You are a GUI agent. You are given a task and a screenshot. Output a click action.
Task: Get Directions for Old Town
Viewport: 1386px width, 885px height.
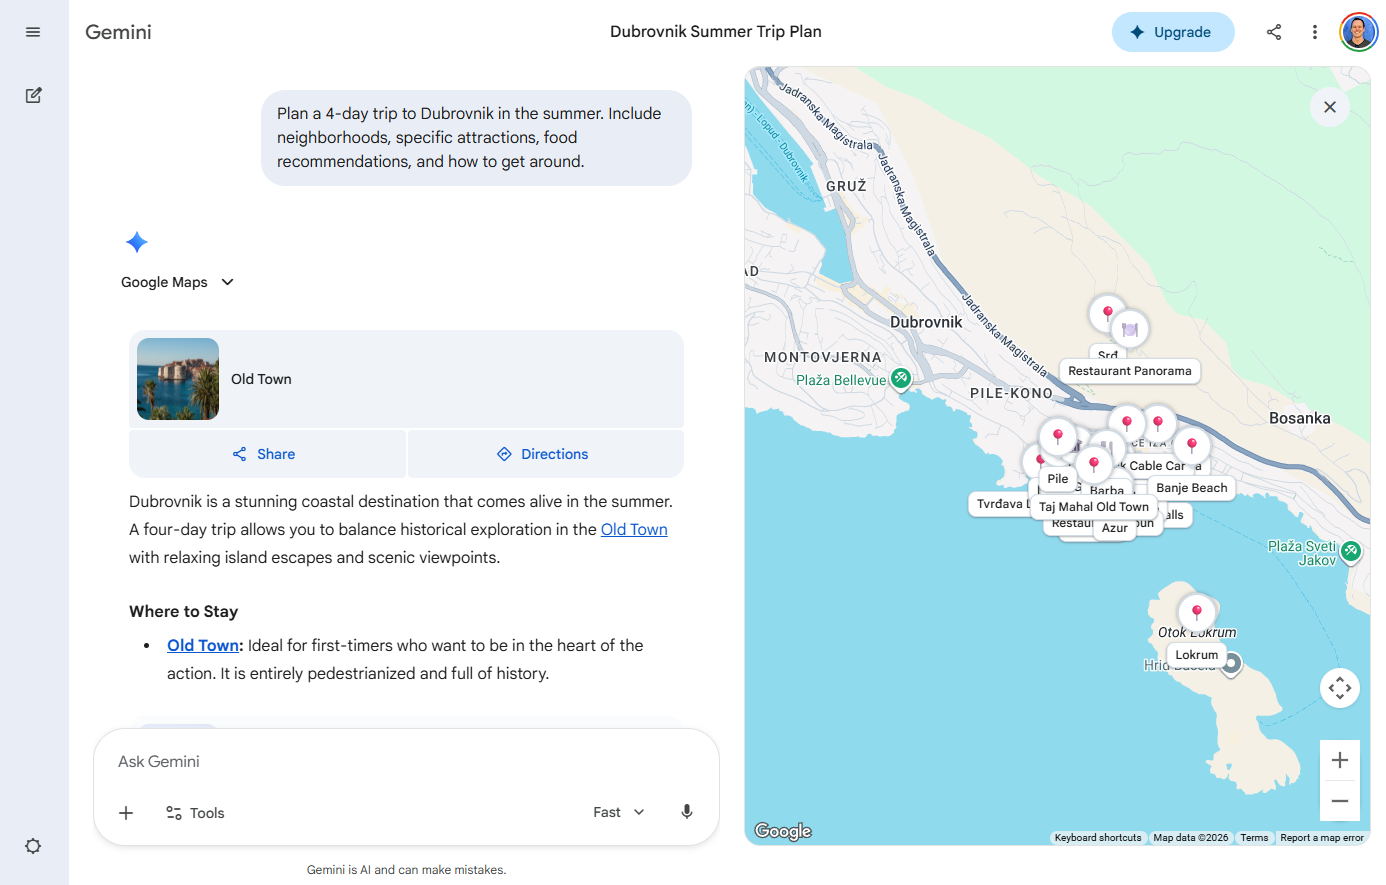pyautogui.click(x=544, y=453)
